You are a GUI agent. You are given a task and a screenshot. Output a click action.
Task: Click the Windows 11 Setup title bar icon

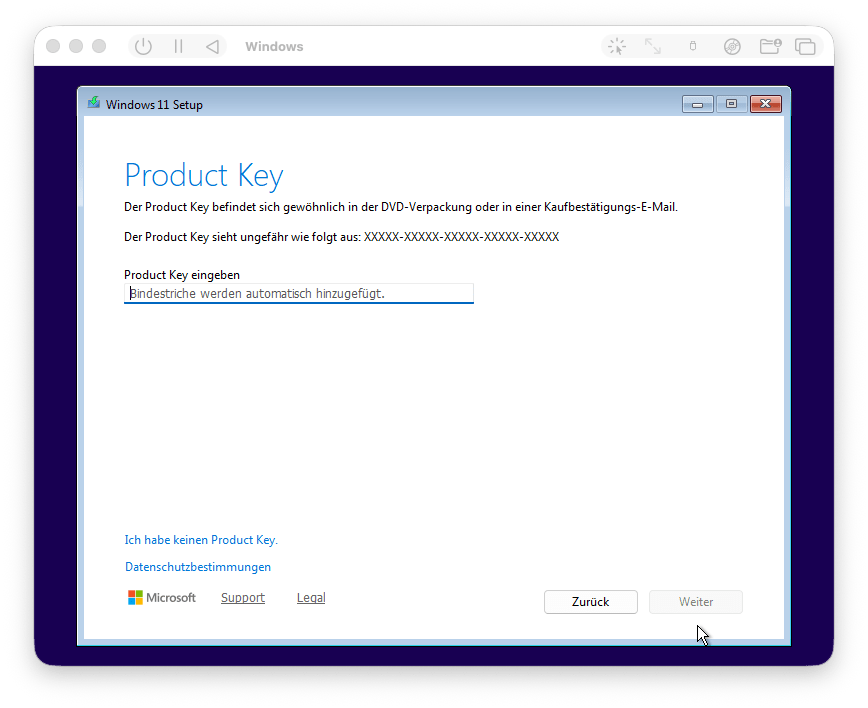coord(94,104)
